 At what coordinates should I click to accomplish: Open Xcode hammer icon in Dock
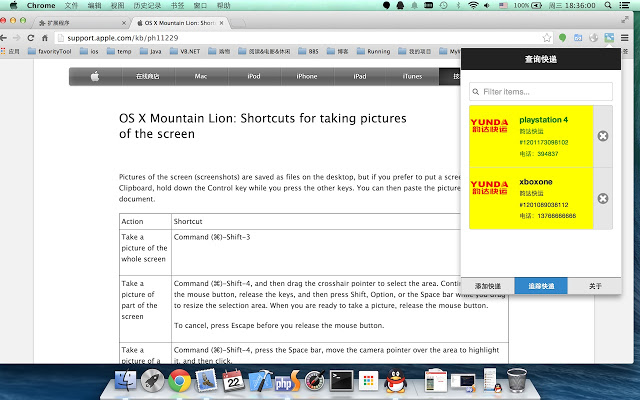pos(260,380)
